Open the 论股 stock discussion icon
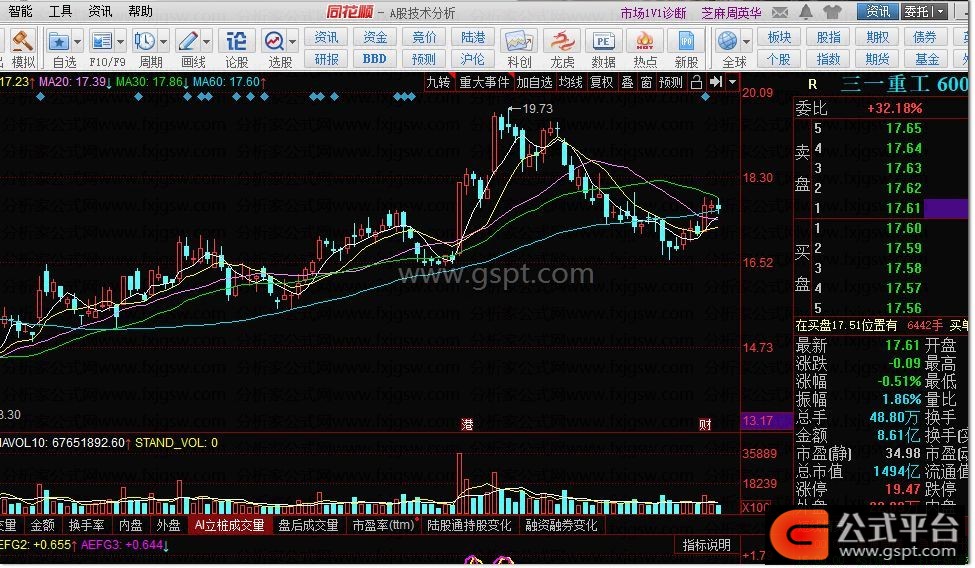The height and width of the screenshot is (568, 975). [236, 42]
